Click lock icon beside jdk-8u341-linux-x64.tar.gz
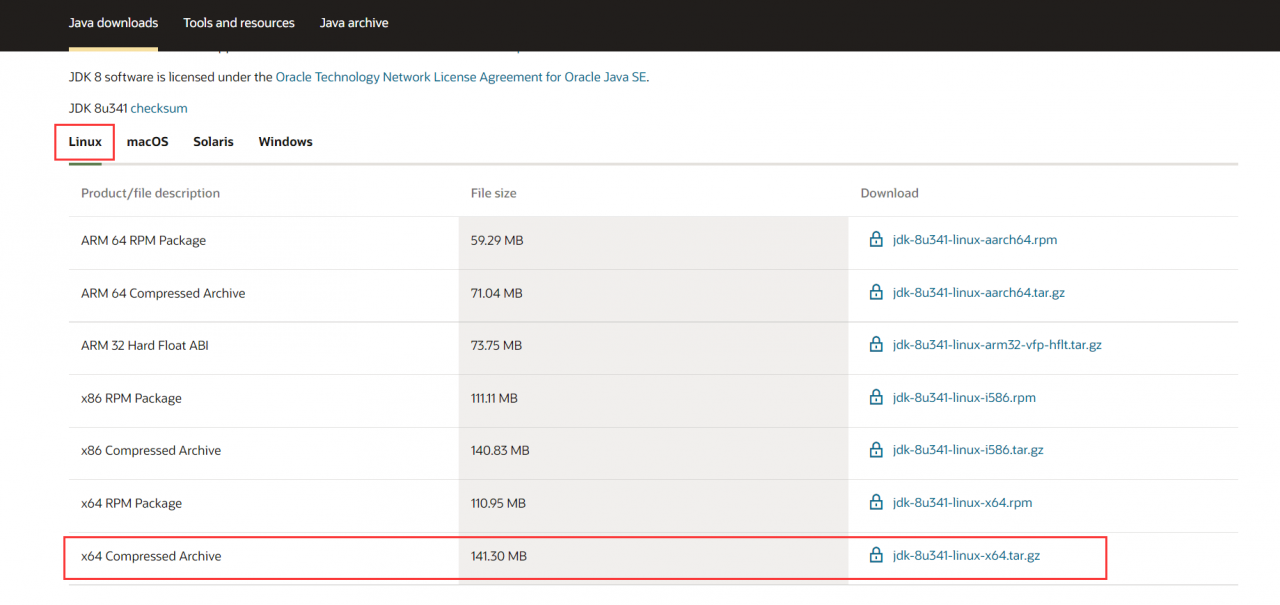This screenshot has height=605, width=1280. 876,556
